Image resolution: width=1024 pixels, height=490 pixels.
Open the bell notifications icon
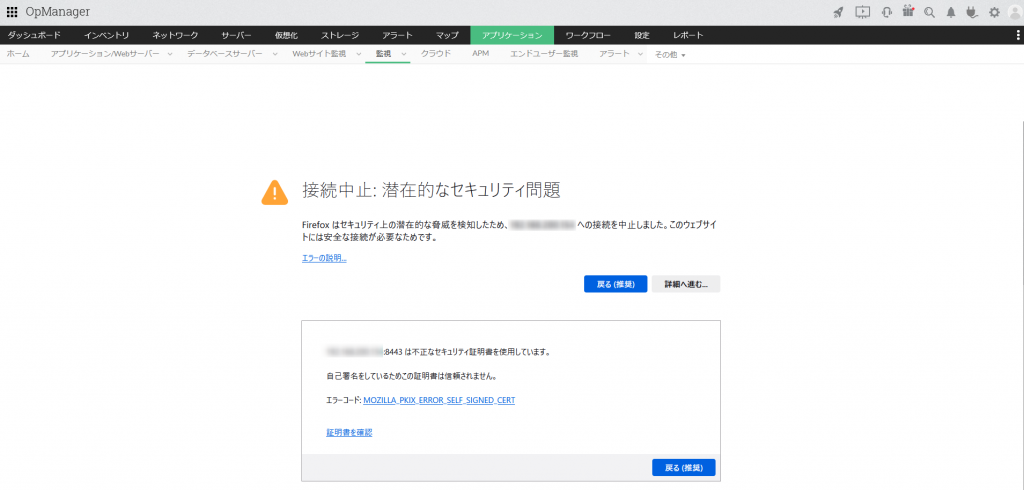pyautogui.click(x=951, y=12)
